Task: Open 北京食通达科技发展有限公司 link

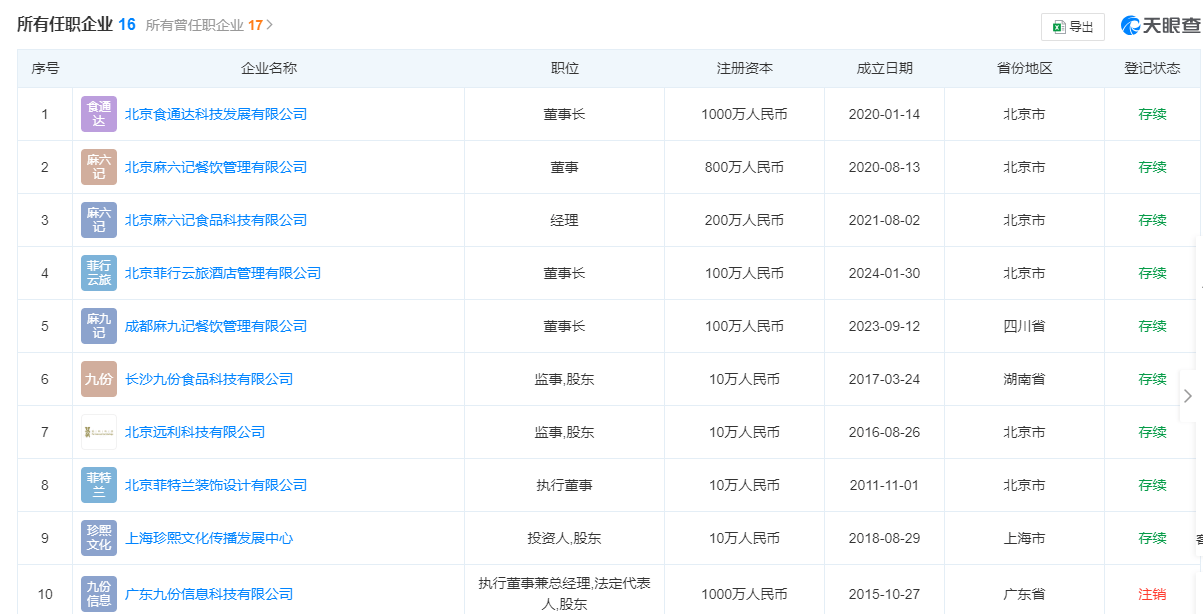Action: 216,114
